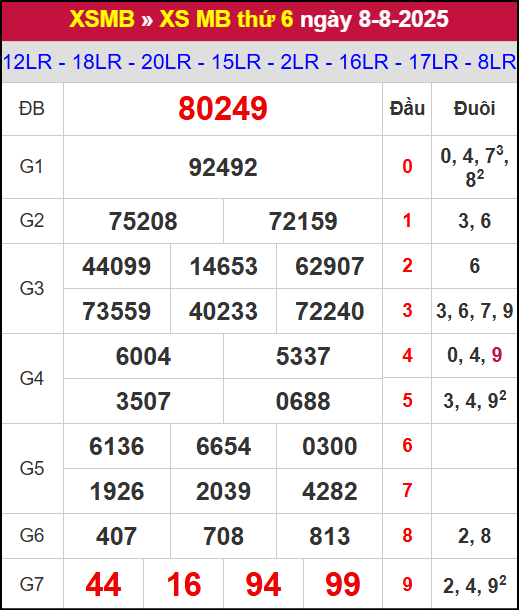This screenshot has height=610, width=519.
Task: Select the red G7 number 44
Action: (x=103, y=584)
